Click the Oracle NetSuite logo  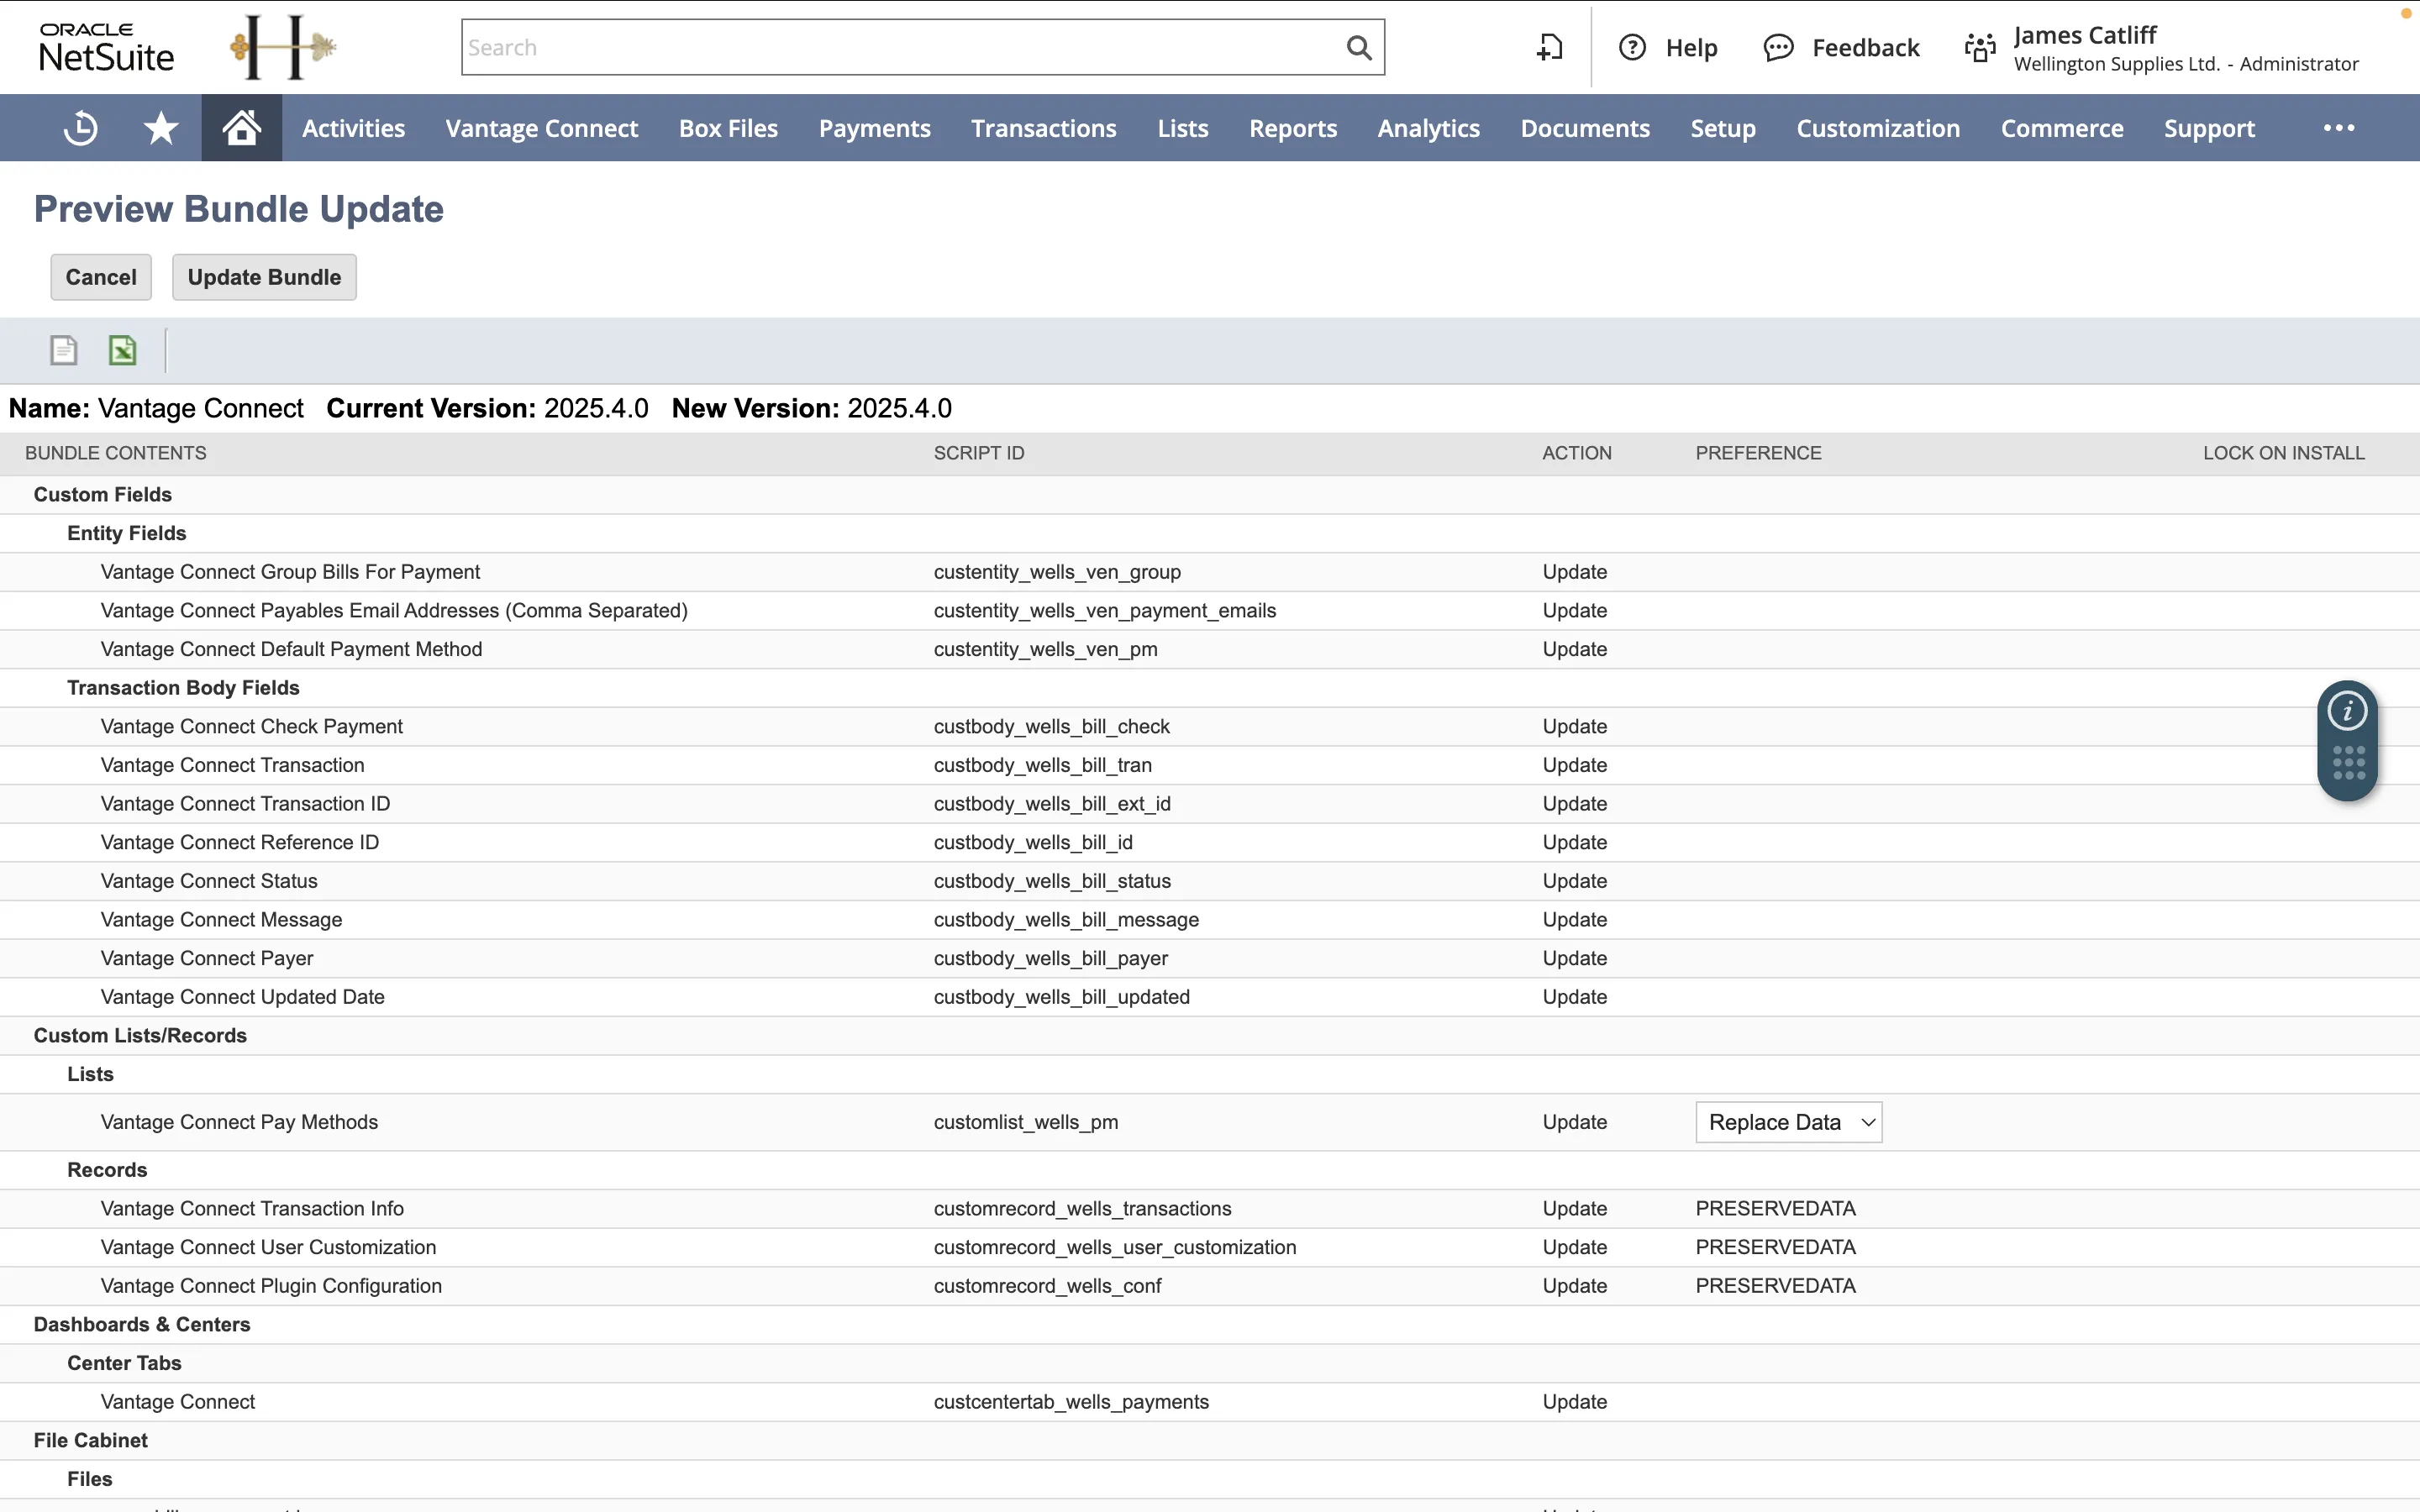click(106, 47)
